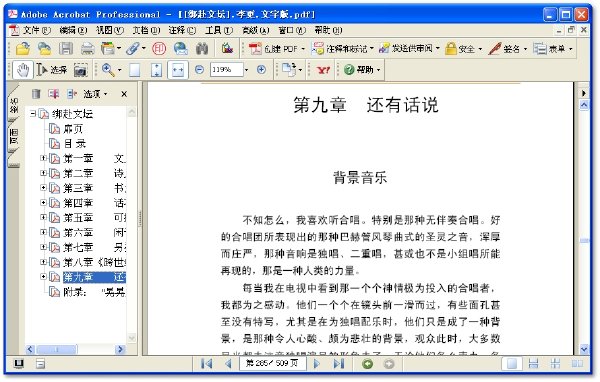The width and height of the screenshot is (600, 382).
Task: Open the 工具 menu
Action: coord(219,30)
